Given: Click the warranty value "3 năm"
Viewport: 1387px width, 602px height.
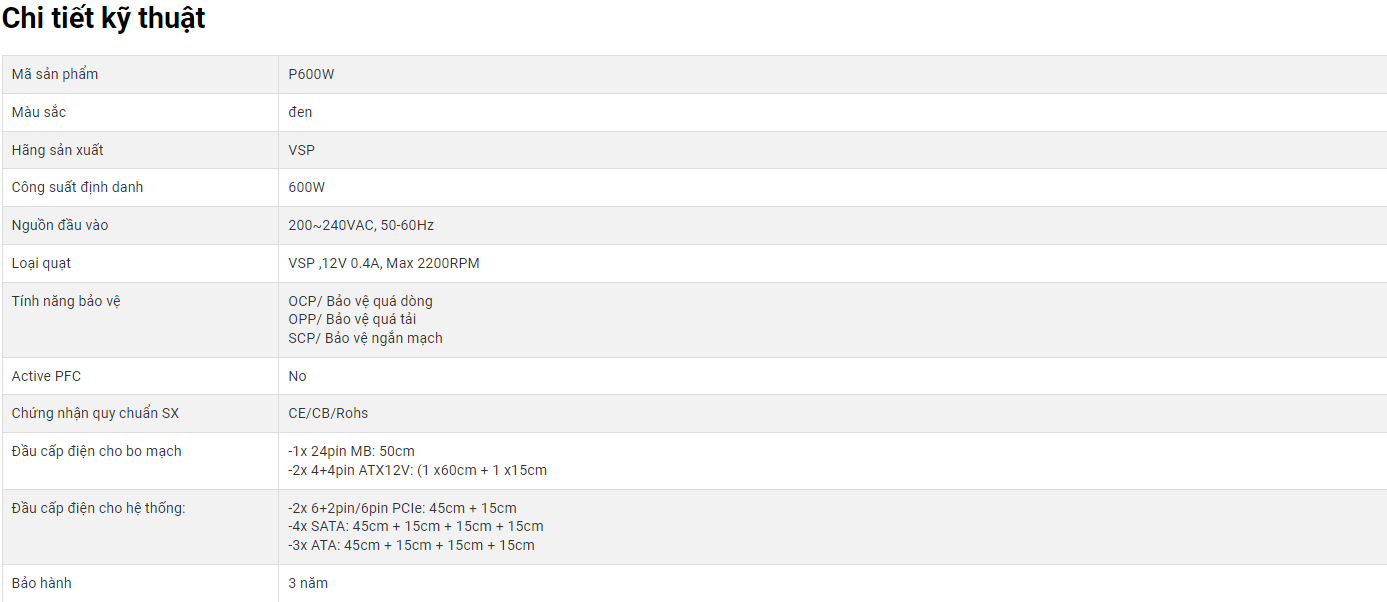Looking at the screenshot, I should (308, 583).
